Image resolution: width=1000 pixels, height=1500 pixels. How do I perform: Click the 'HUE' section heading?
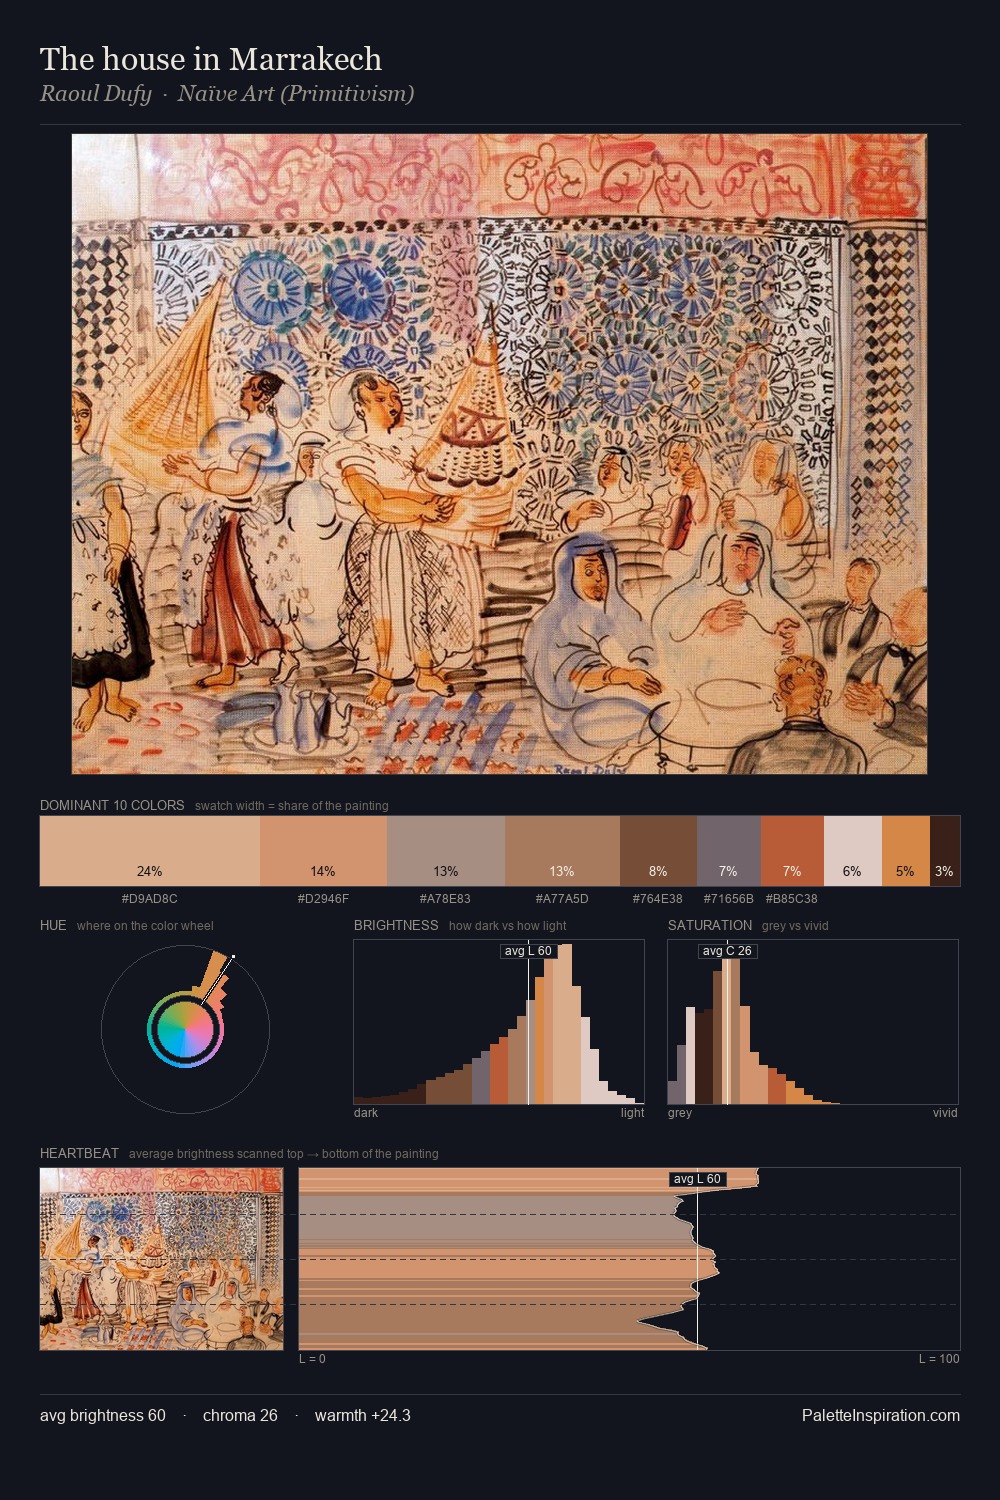click(53, 925)
